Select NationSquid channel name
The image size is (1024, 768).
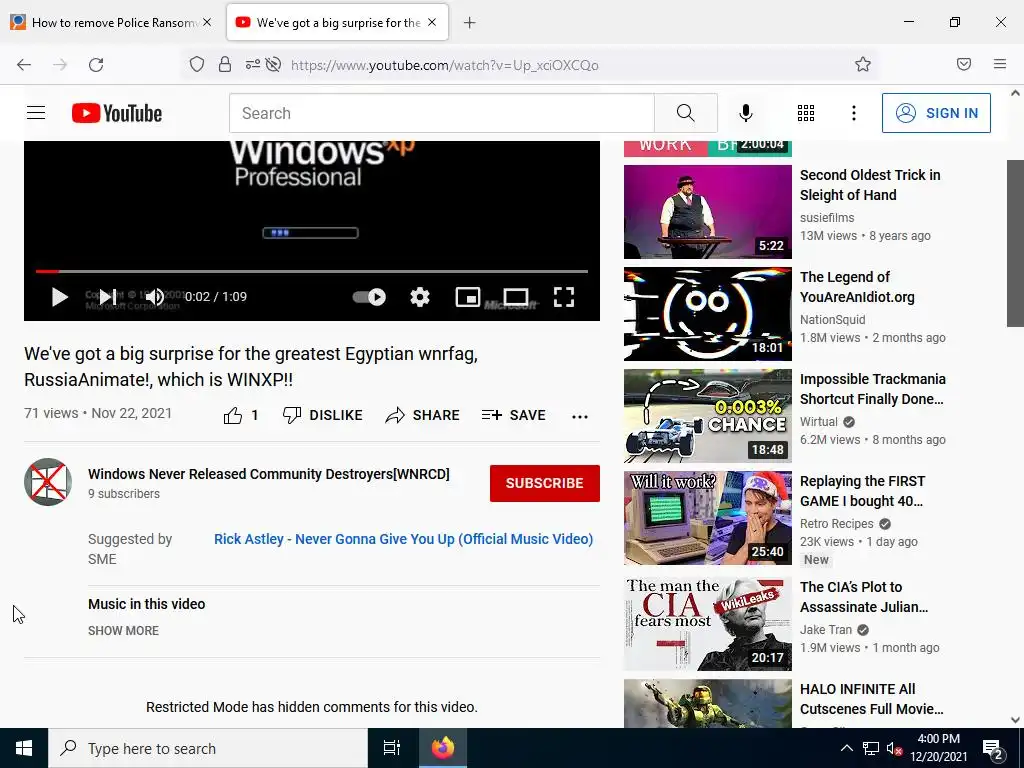[x=833, y=319]
